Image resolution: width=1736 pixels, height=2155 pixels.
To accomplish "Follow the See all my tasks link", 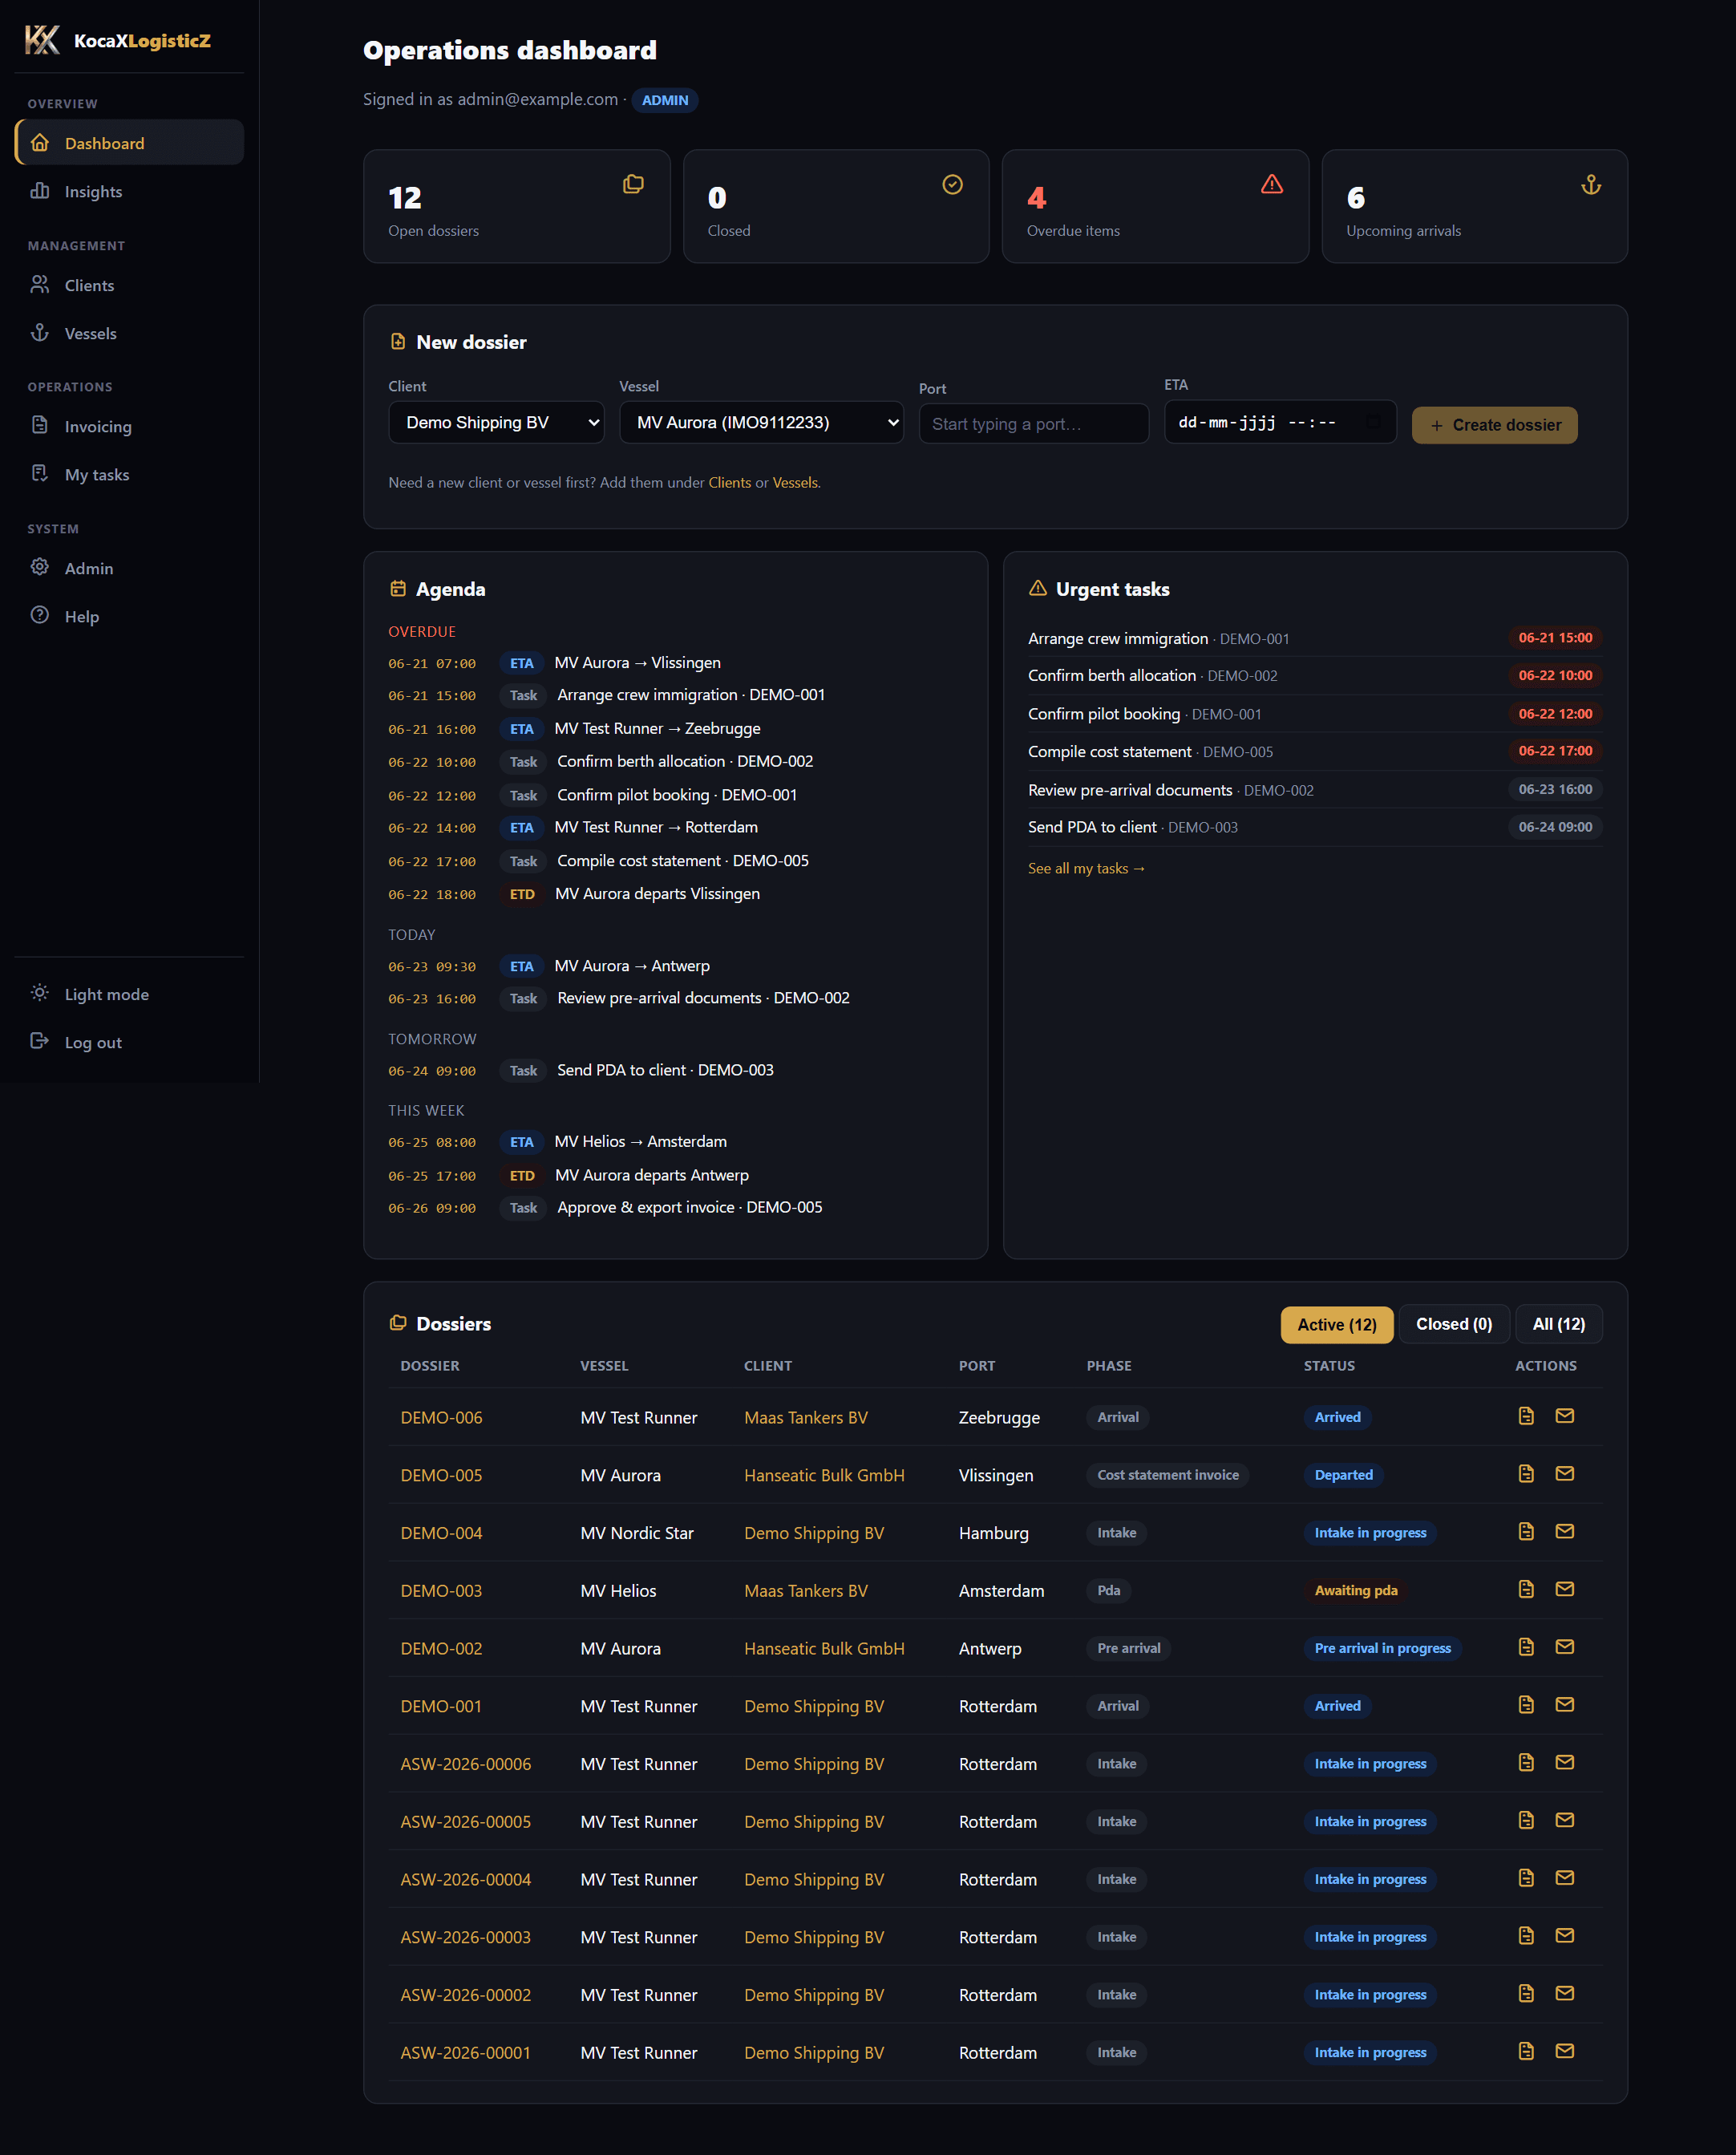I will coord(1087,868).
